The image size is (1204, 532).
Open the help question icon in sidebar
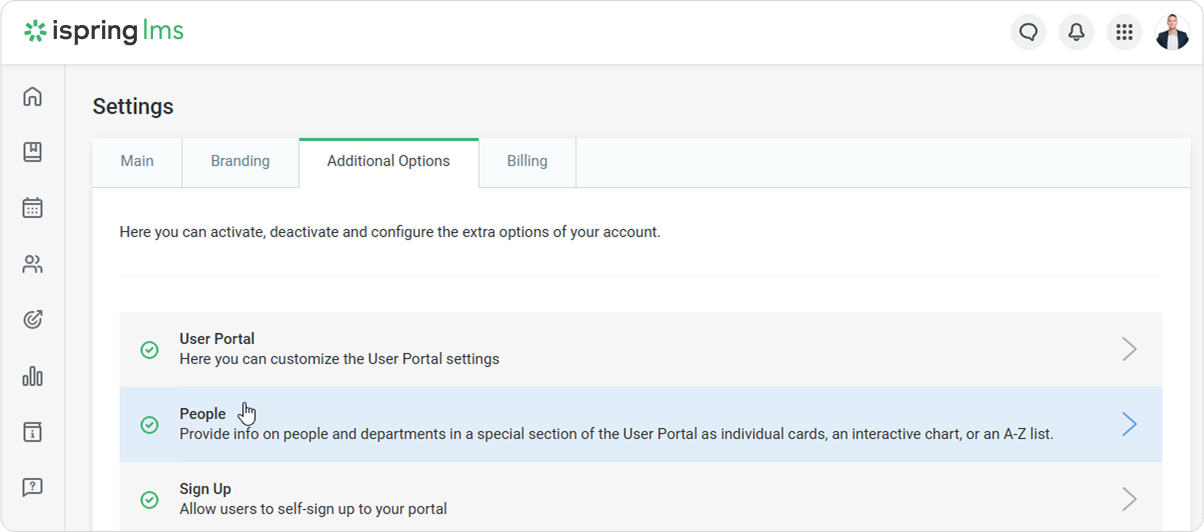[33, 488]
